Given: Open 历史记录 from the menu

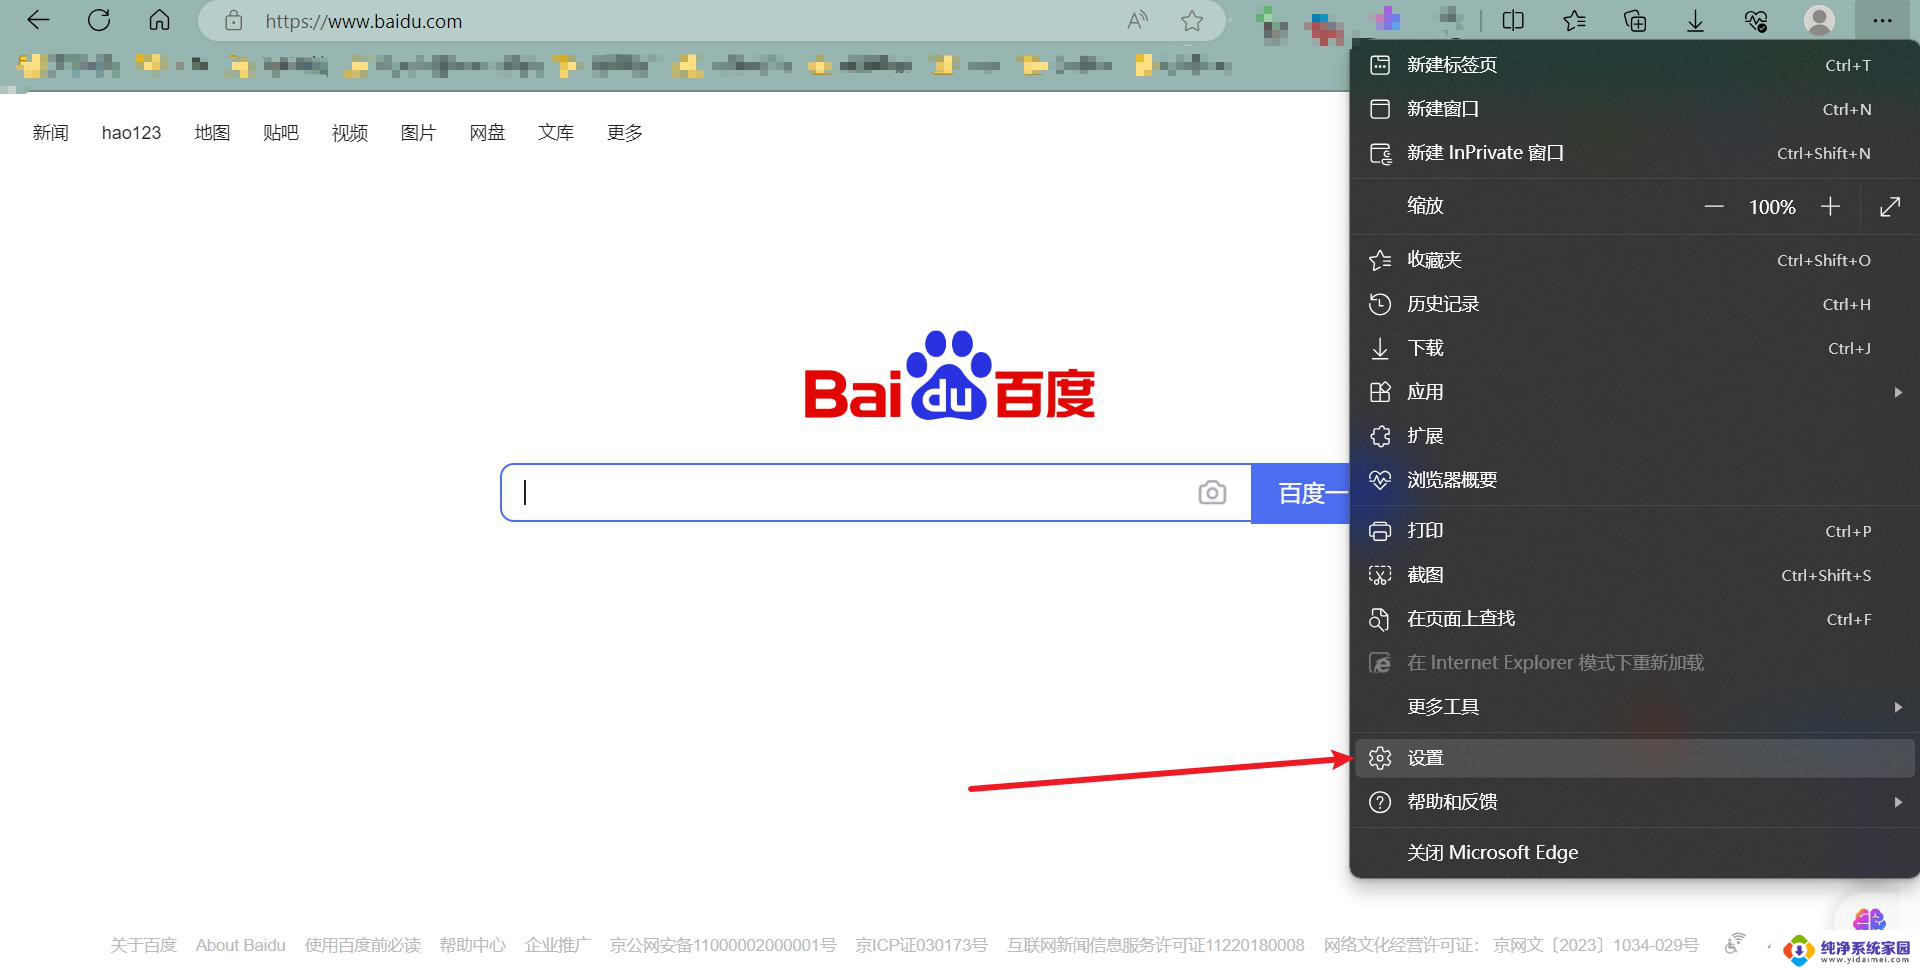Looking at the screenshot, I should point(1634,304).
